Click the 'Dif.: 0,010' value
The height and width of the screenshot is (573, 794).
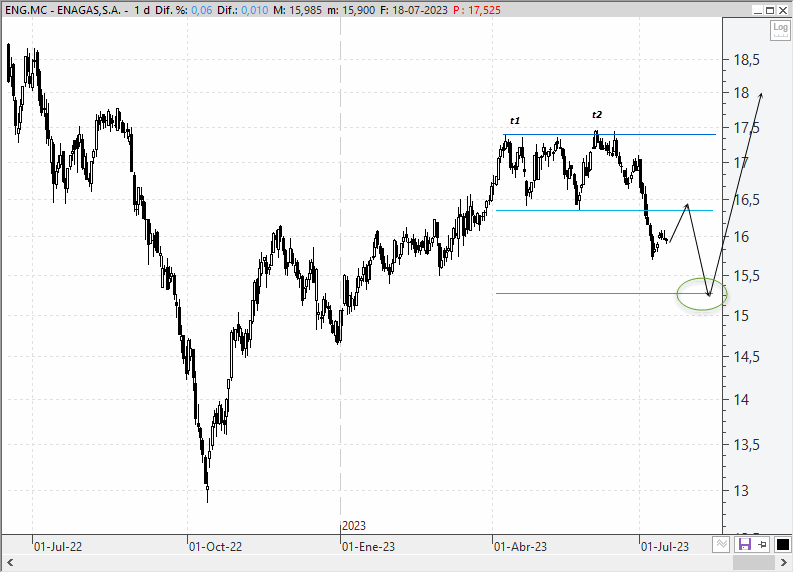[x=243, y=10]
